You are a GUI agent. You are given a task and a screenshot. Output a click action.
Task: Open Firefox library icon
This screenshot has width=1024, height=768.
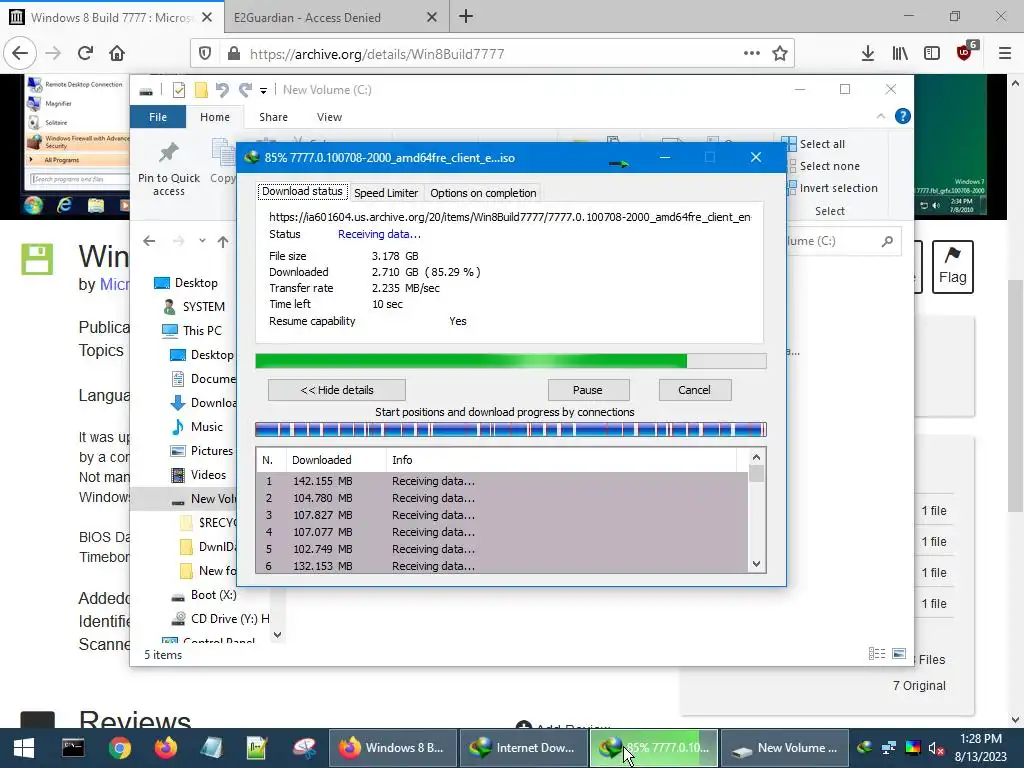coord(900,54)
